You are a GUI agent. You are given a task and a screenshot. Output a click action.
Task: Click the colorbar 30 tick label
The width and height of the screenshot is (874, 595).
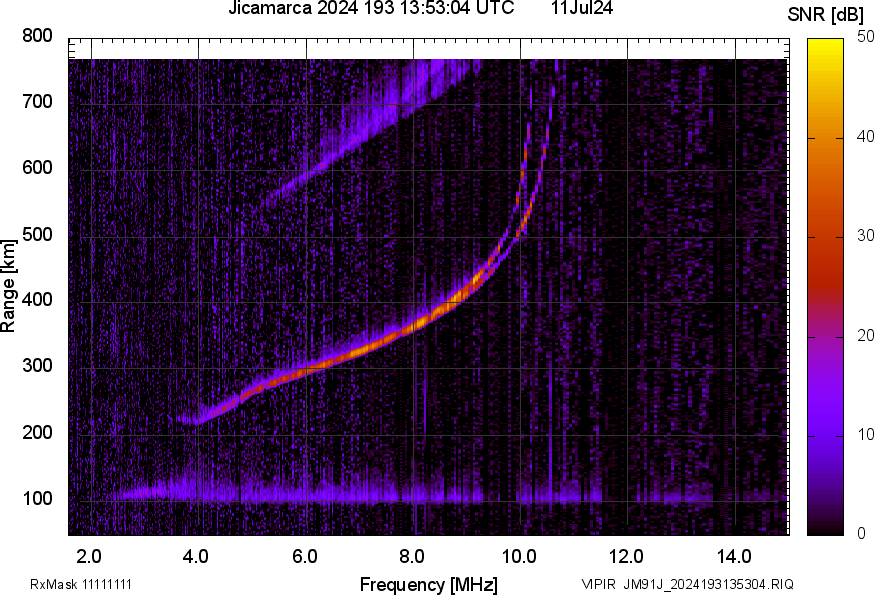click(x=865, y=235)
